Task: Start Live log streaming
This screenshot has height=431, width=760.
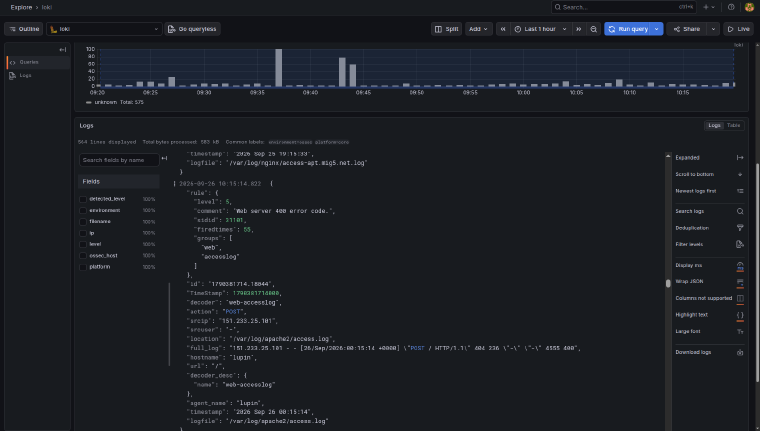Action: (739, 29)
